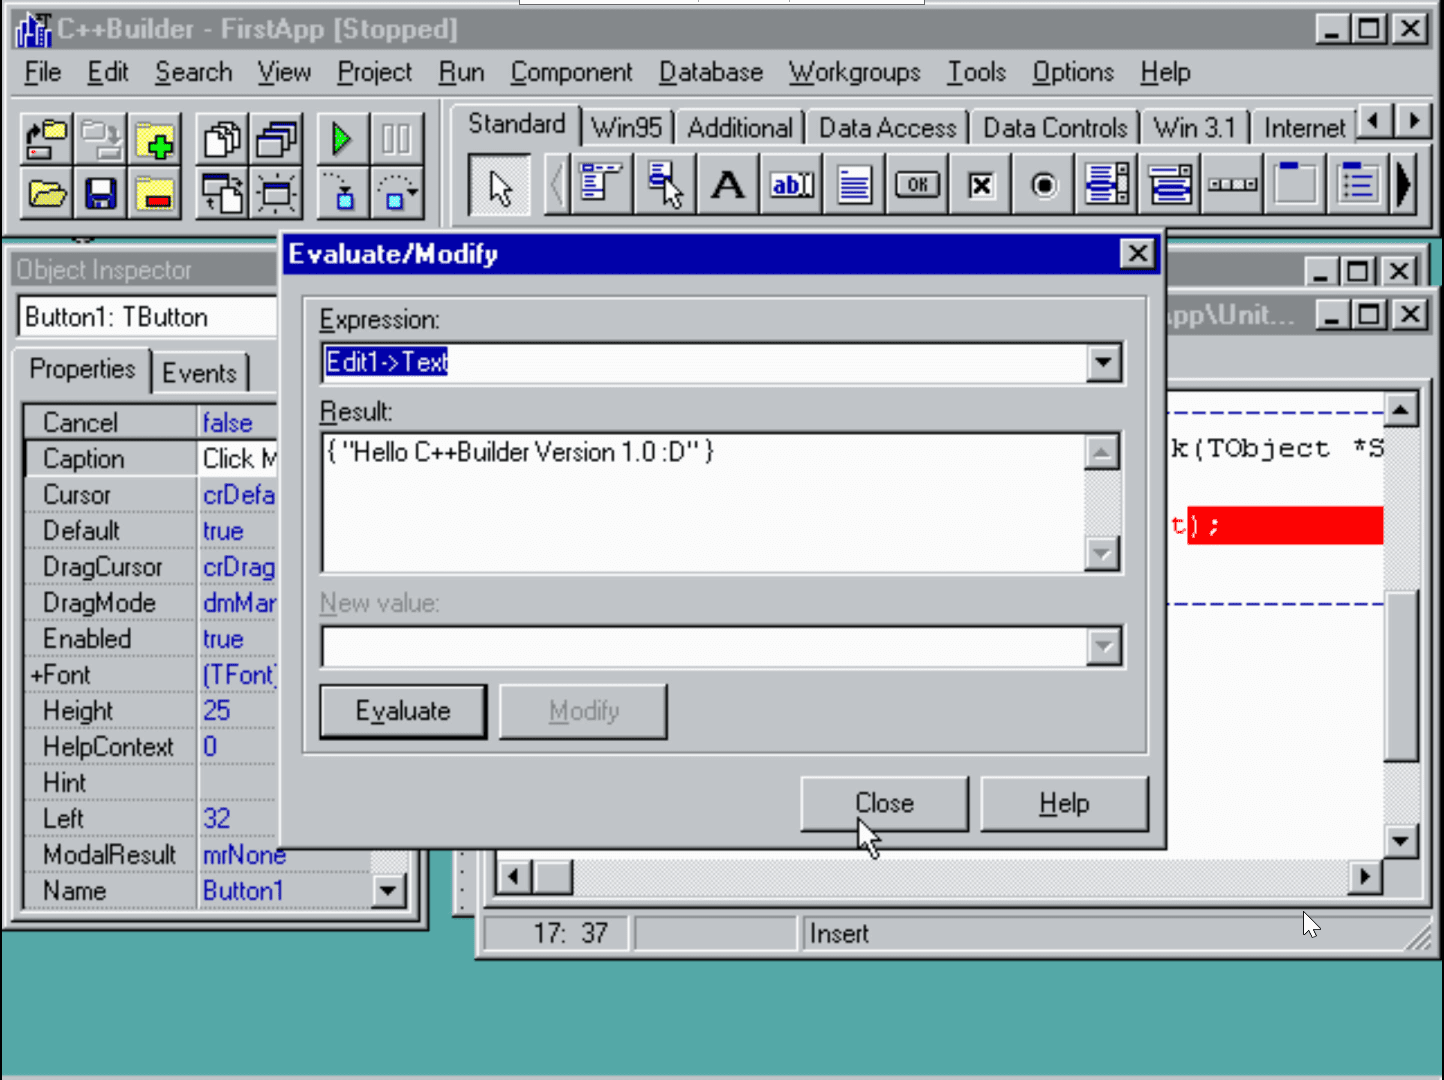Select the PopupMenu component icon
Viewport: 1444px width, 1080px height.
(x=664, y=185)
